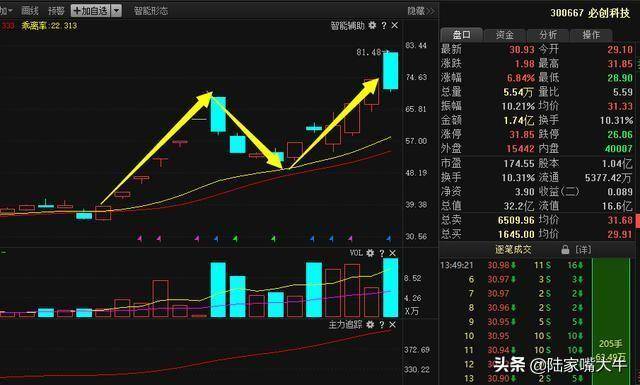The height and width of the screenshot is (385, 640).
Task: Show help for the VOL indicator
Action: (x=382, y=253)
